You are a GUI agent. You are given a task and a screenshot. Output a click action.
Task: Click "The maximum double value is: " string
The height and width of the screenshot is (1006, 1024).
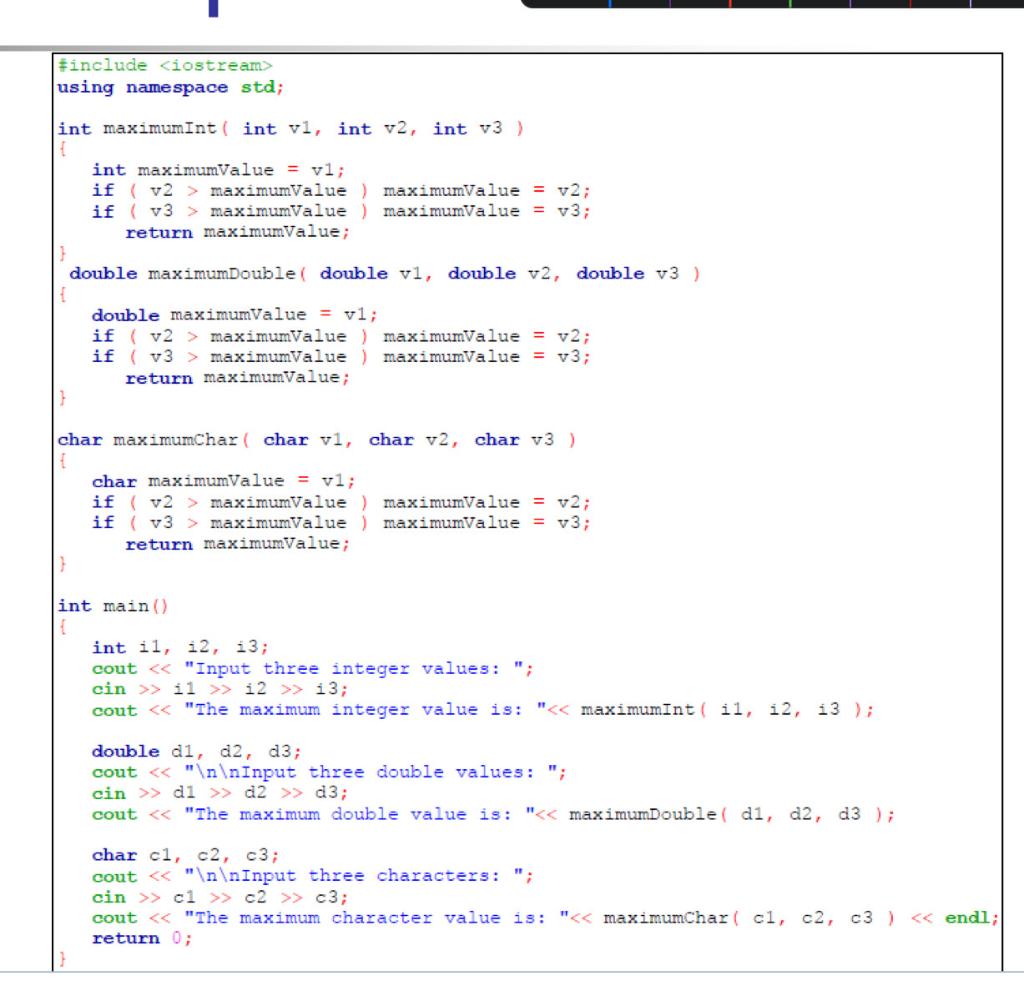[x=360, y=814]
